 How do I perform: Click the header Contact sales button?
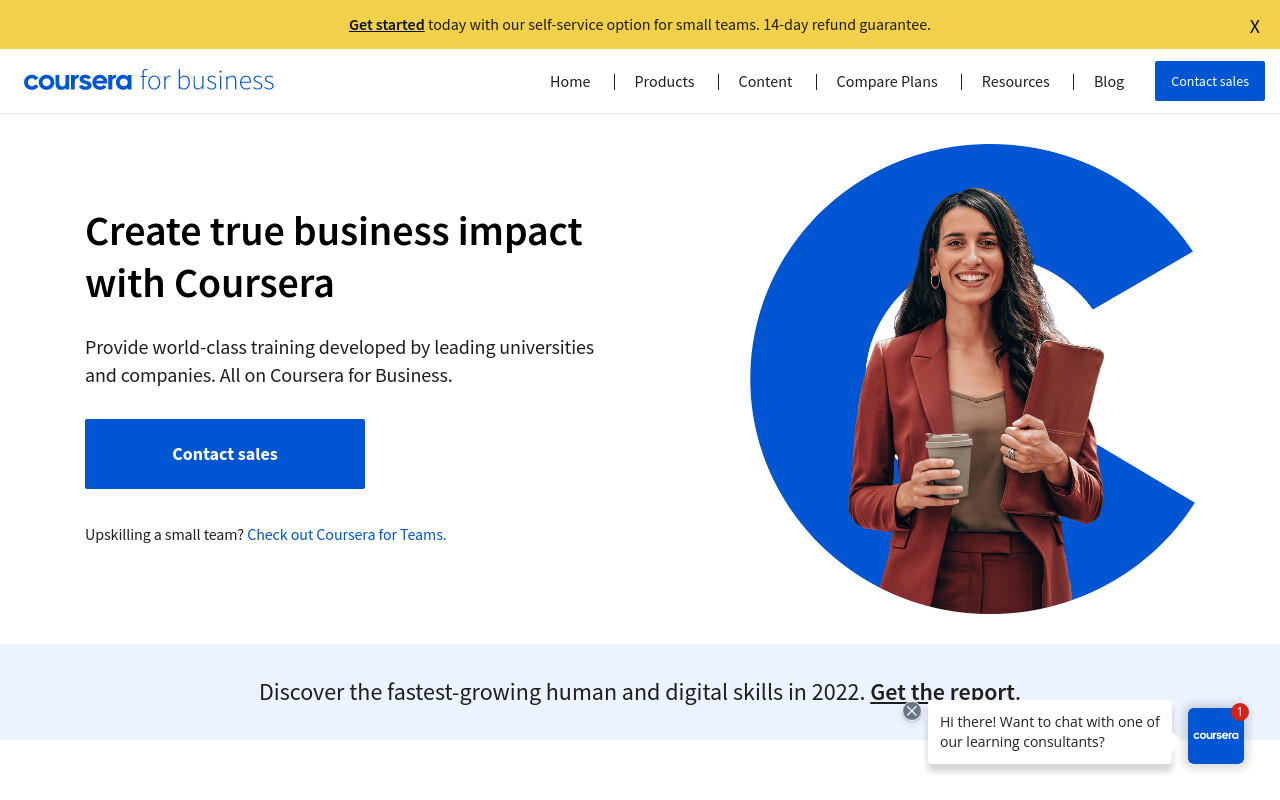(1210, 81)
